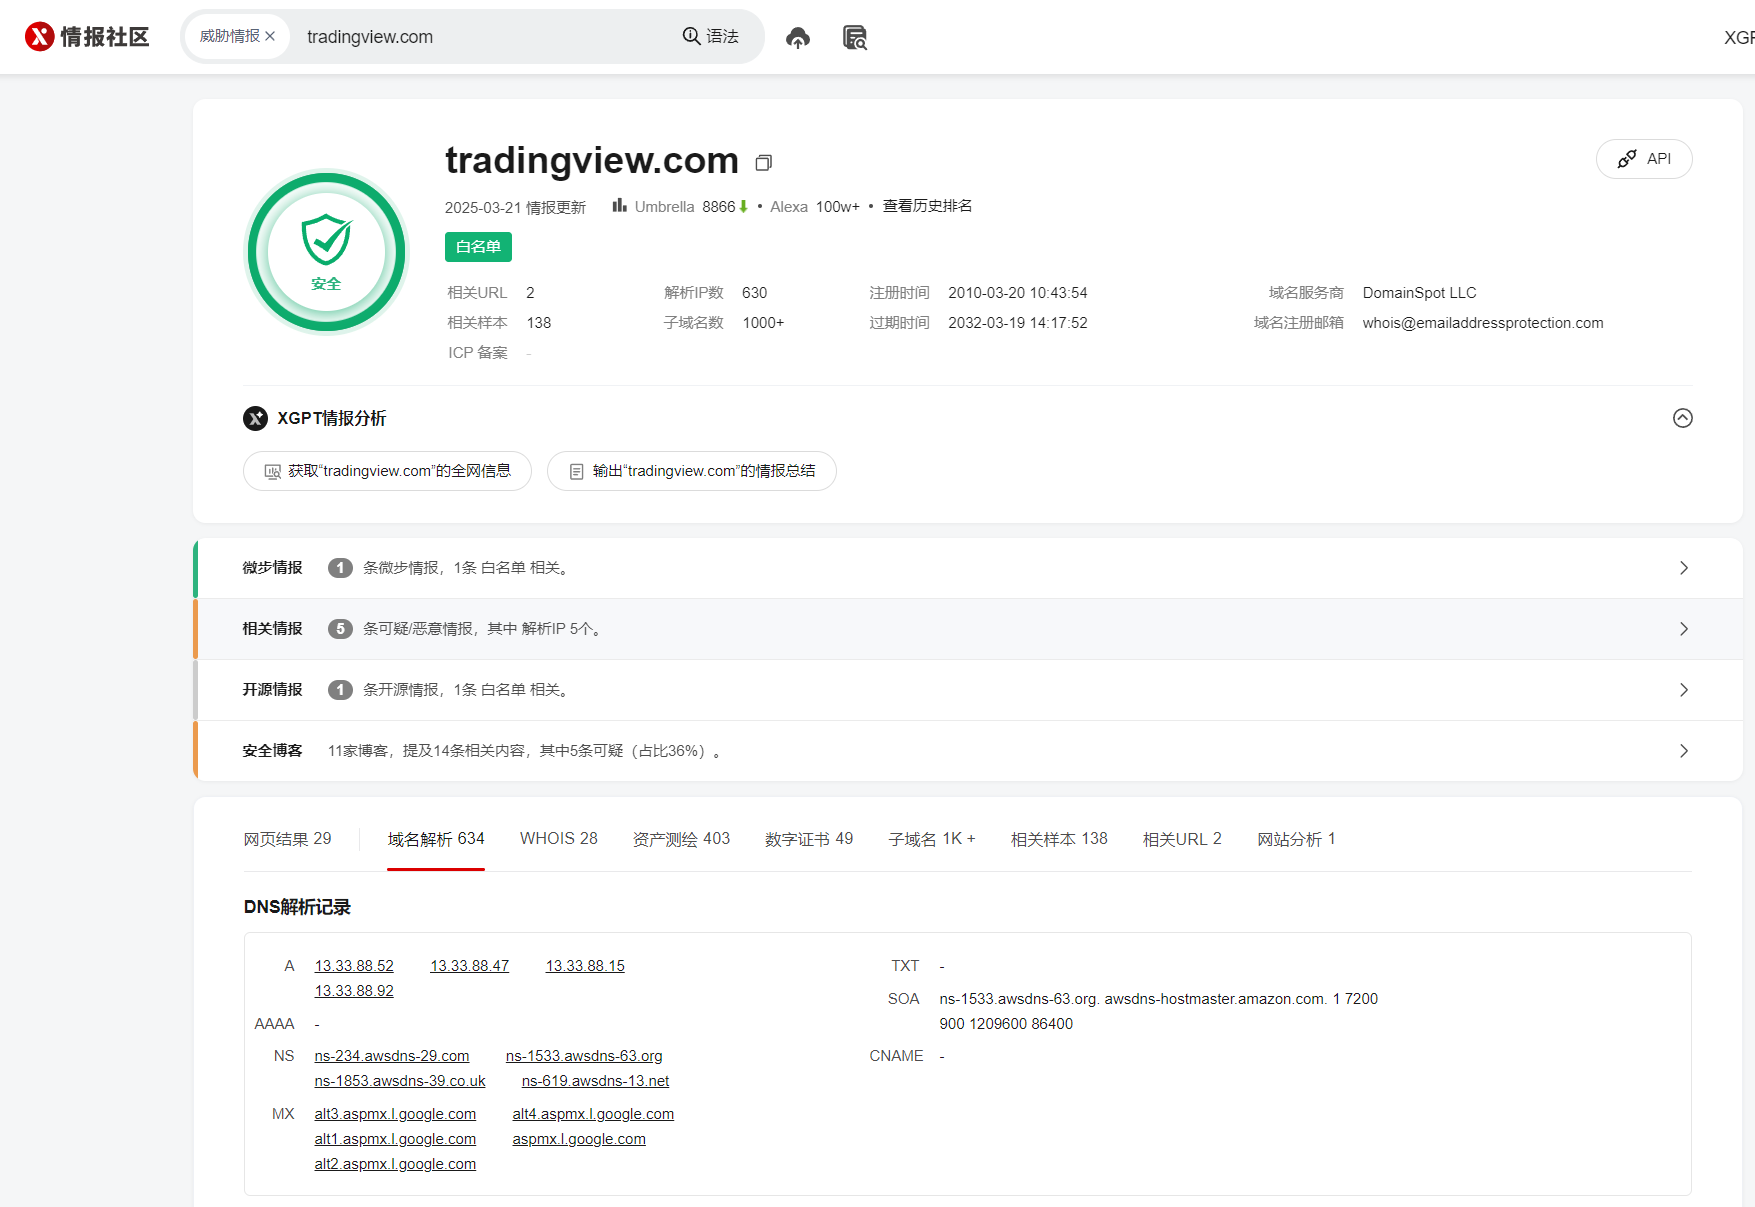Open NS record ns-1853.awsdns-39.co.uk
1755x1207 pixels.
[400, 1081]
